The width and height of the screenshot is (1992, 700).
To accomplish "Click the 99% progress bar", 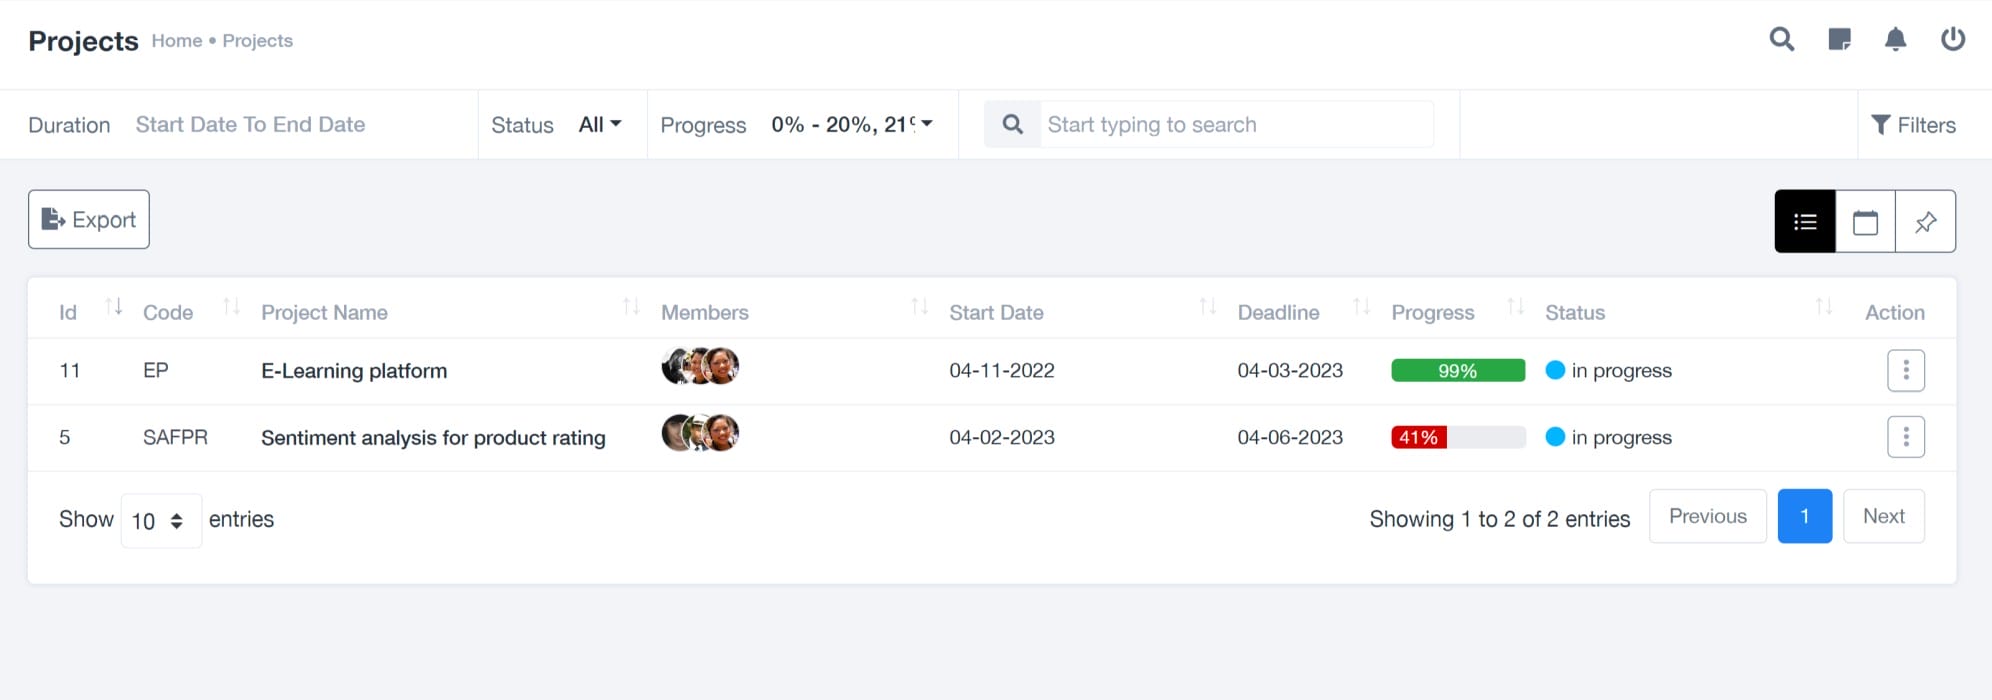I will (1457, 370).
